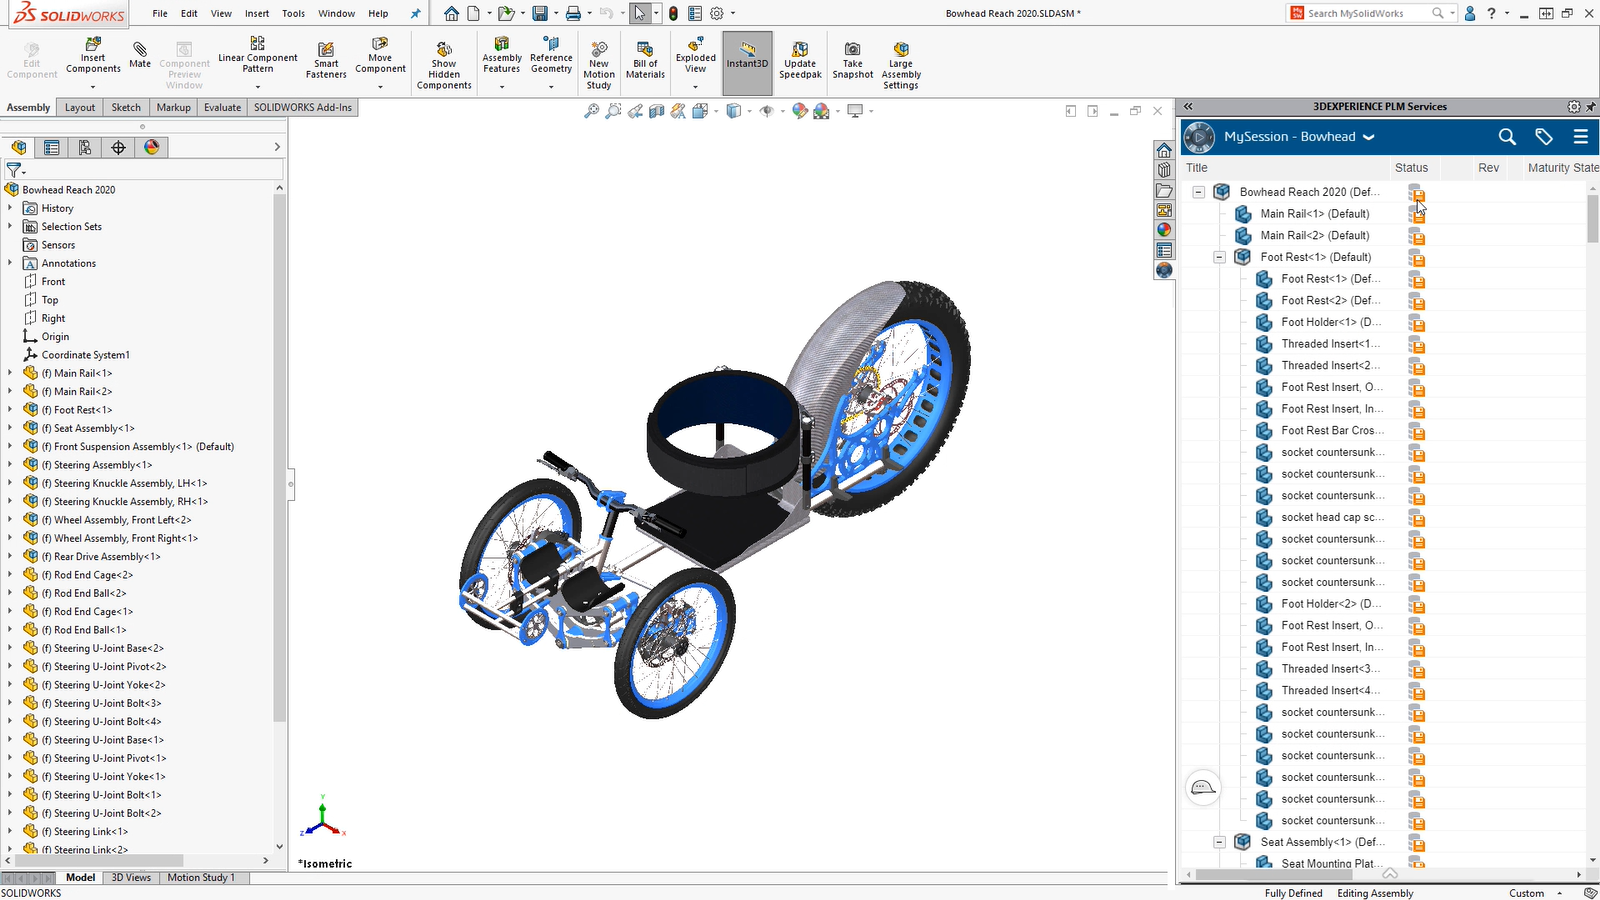Open the Insert menu

point(257,13)
